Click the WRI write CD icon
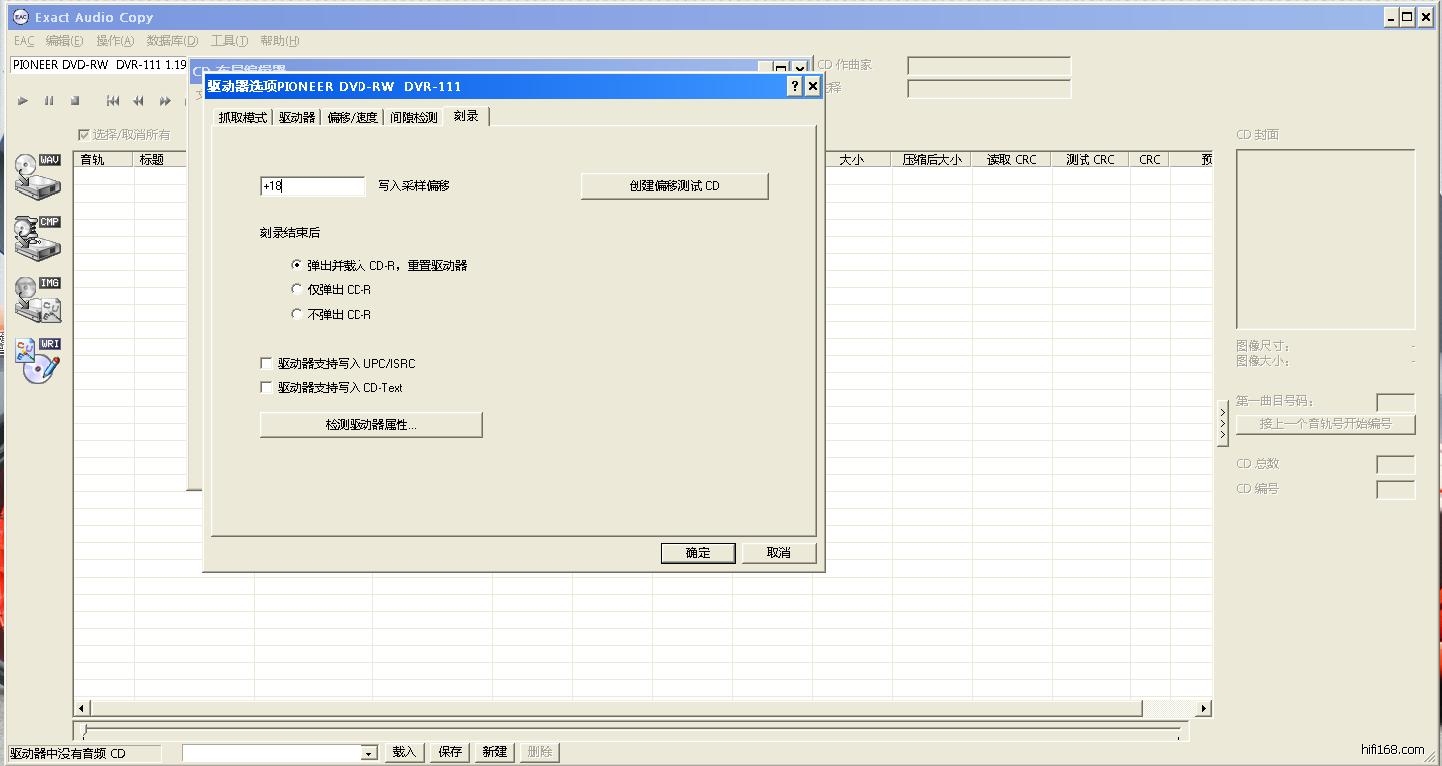 pos(38,360)
